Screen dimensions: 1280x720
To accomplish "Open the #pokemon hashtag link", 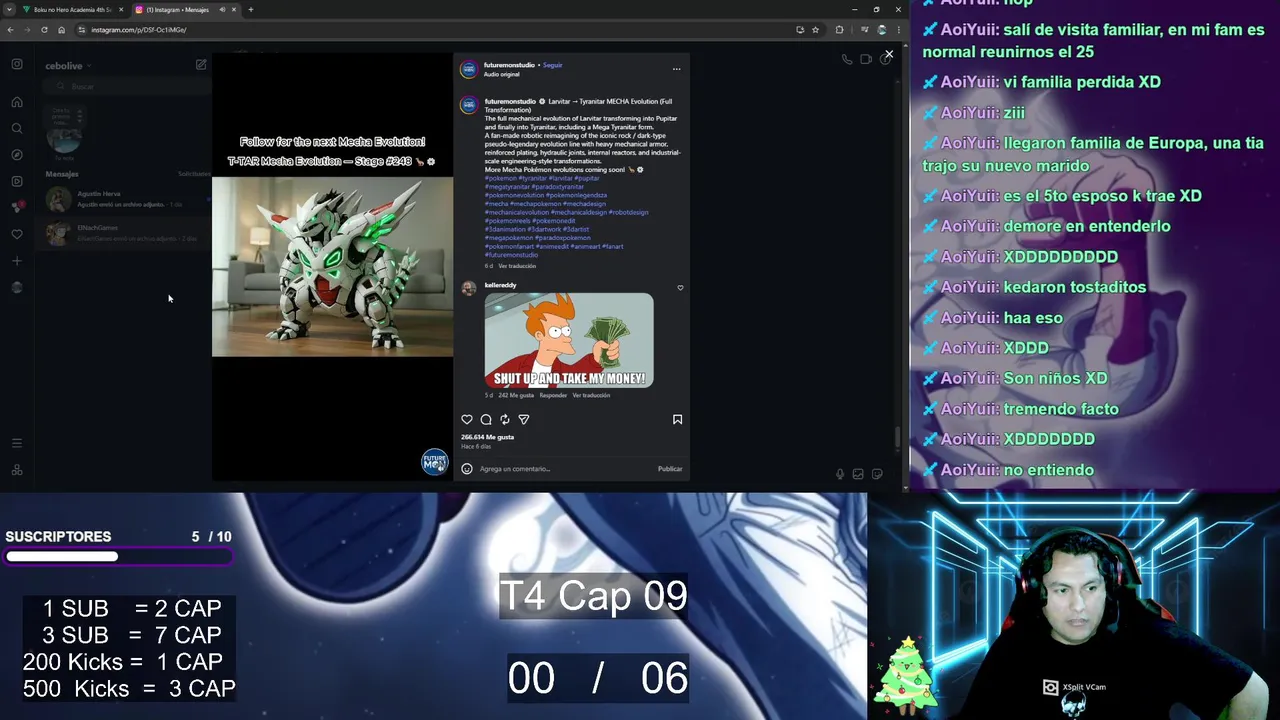I will (x=501, y=178).
